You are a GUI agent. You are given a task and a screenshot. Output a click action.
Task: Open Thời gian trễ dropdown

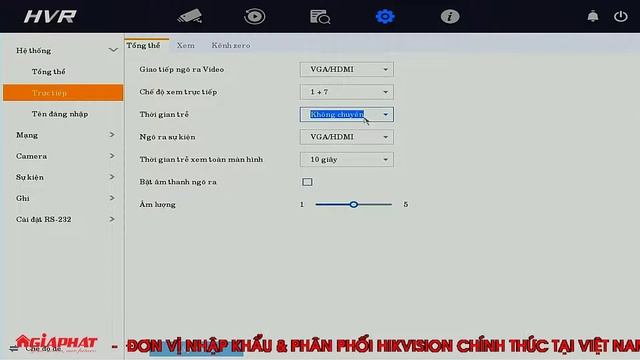pos(347,114)
